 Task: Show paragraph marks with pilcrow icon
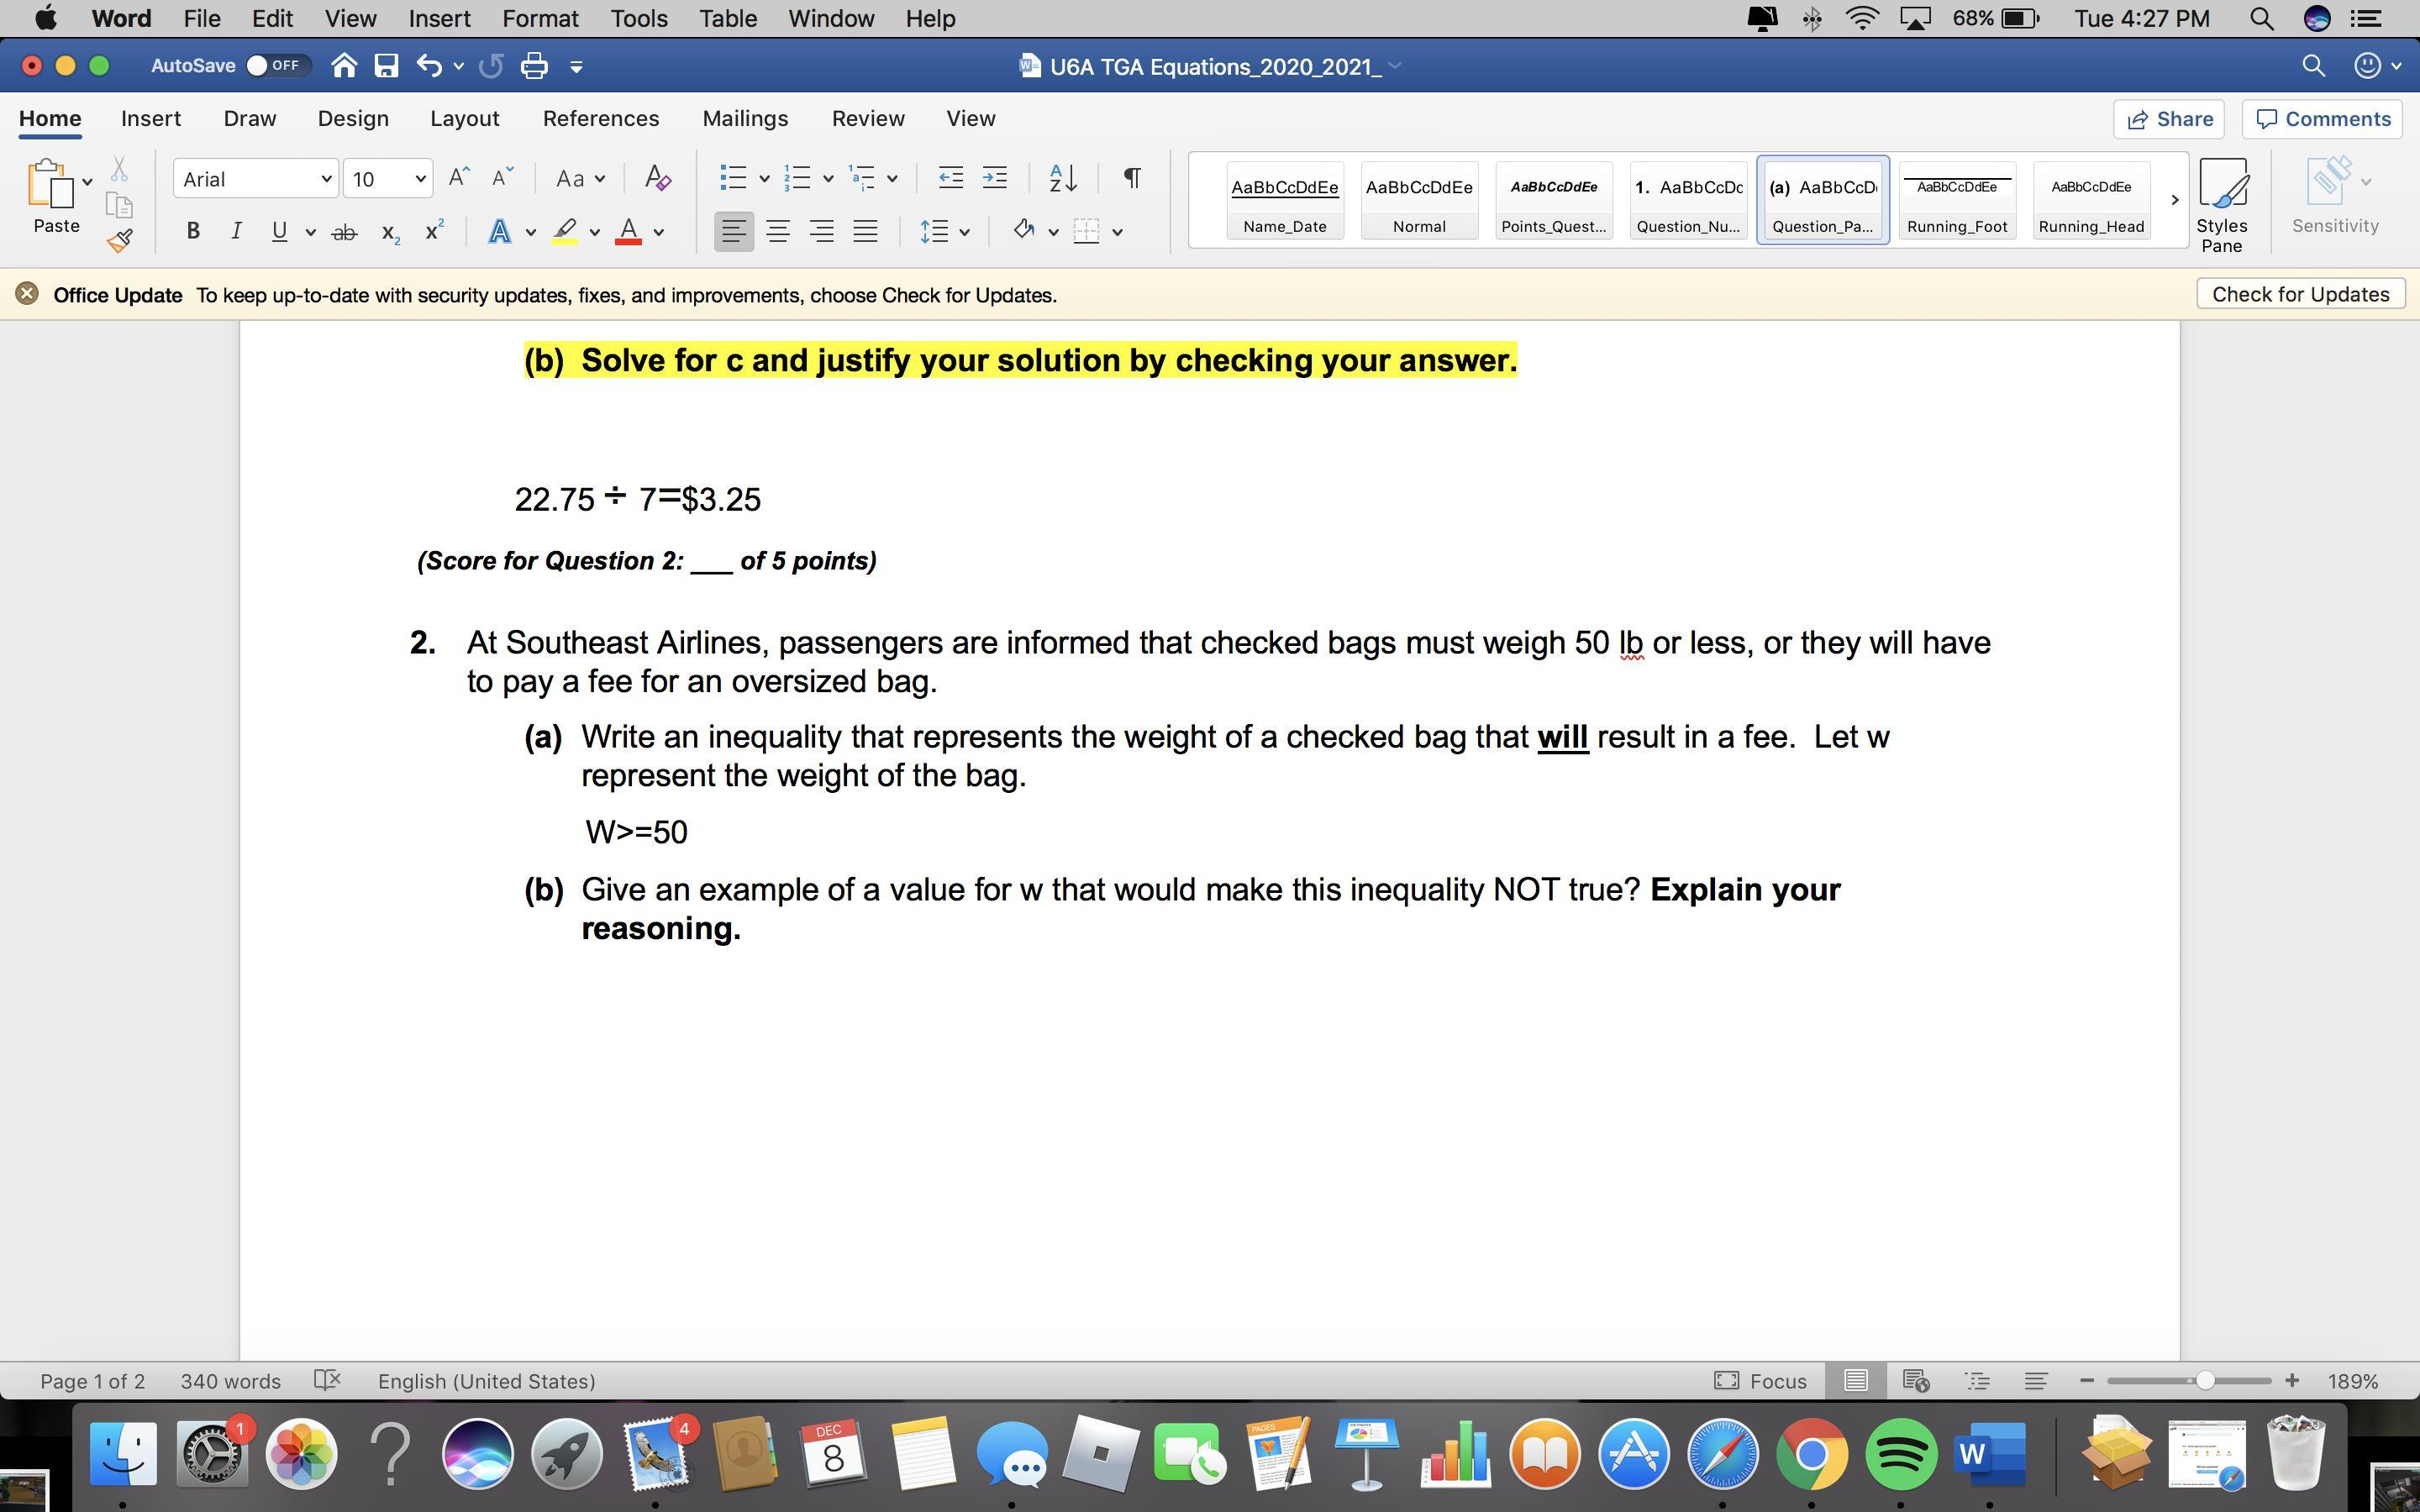[x=1131, y=178]
